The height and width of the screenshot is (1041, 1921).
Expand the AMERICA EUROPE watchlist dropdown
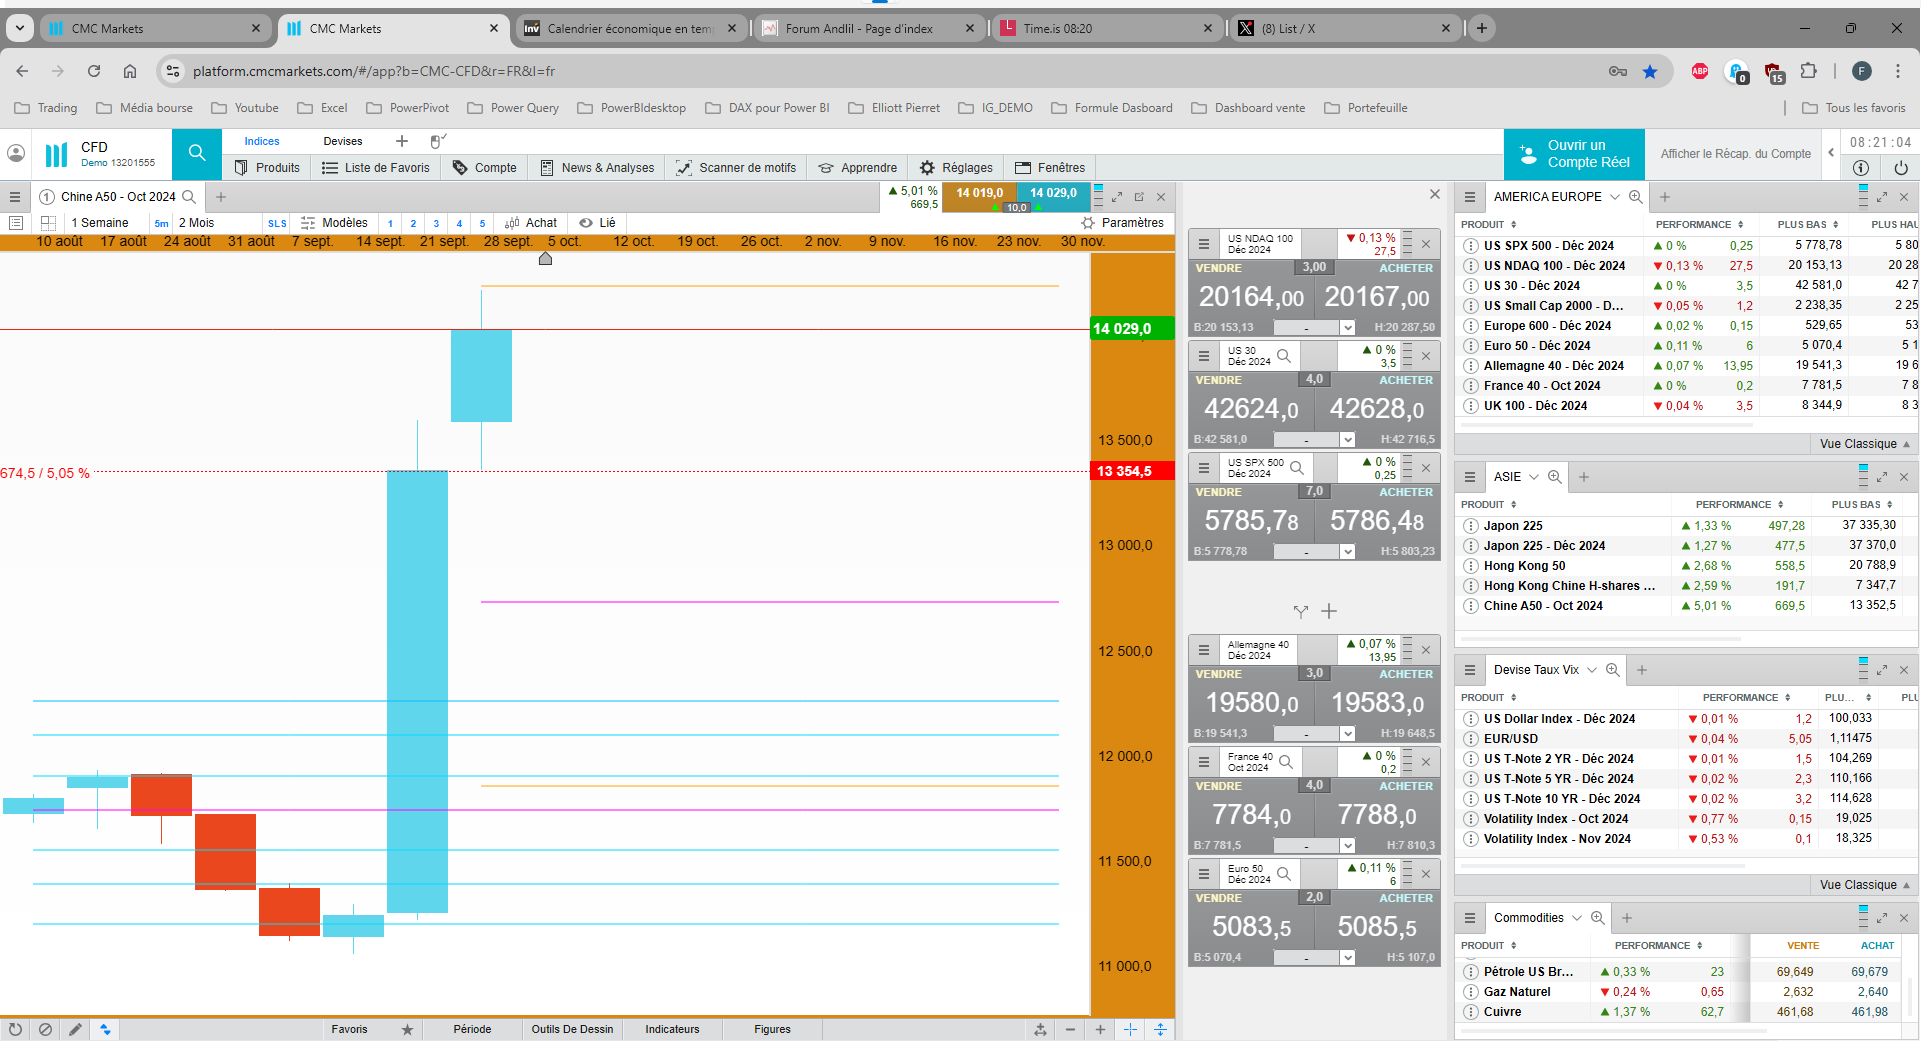(1614, 197)
